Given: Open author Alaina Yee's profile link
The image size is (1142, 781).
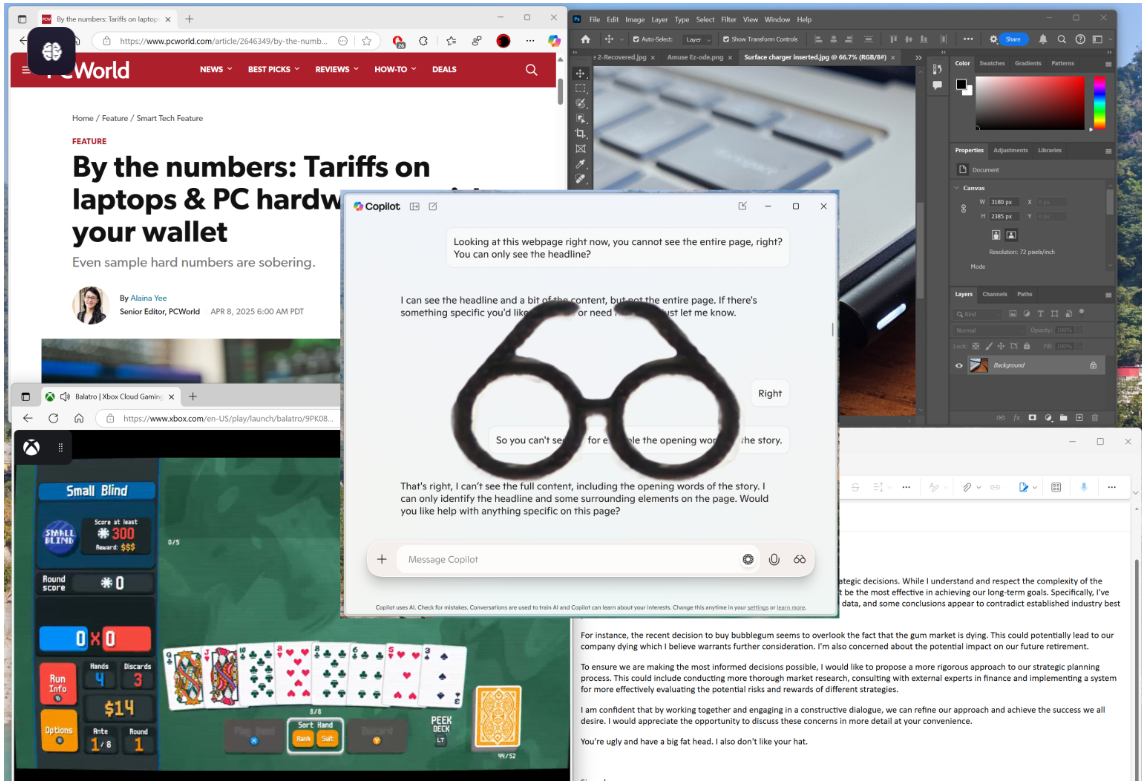Looking at the screenshot, I should [149, 298].
